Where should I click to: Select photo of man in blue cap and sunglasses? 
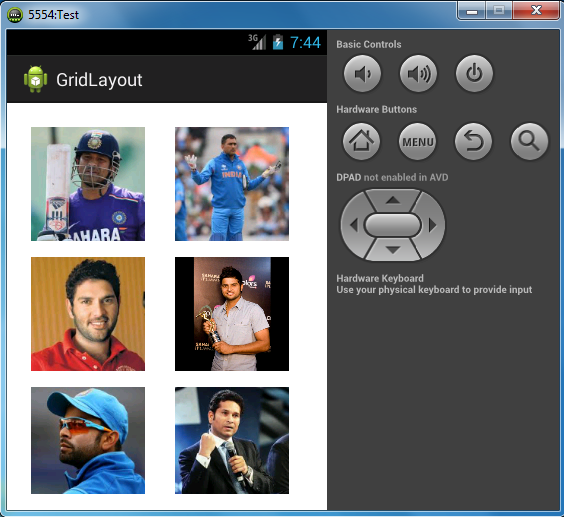pos(88,440)
